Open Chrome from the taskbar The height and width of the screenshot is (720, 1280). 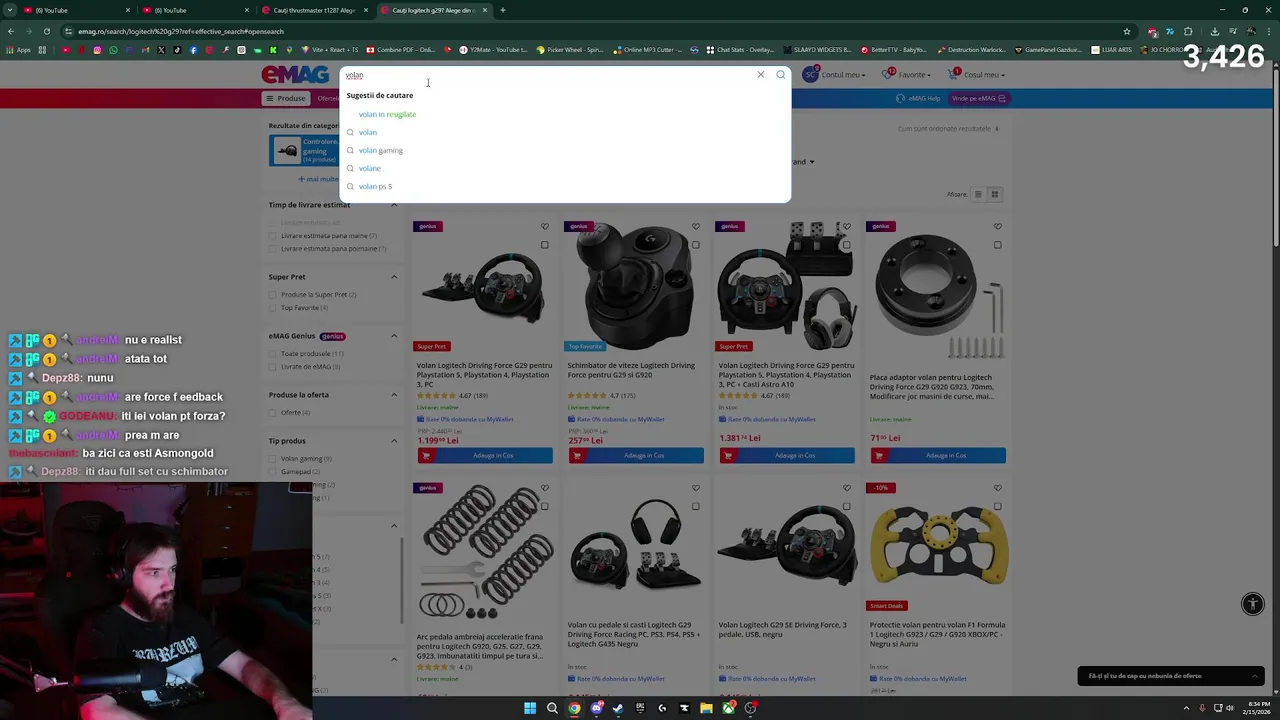pos(574,708)
